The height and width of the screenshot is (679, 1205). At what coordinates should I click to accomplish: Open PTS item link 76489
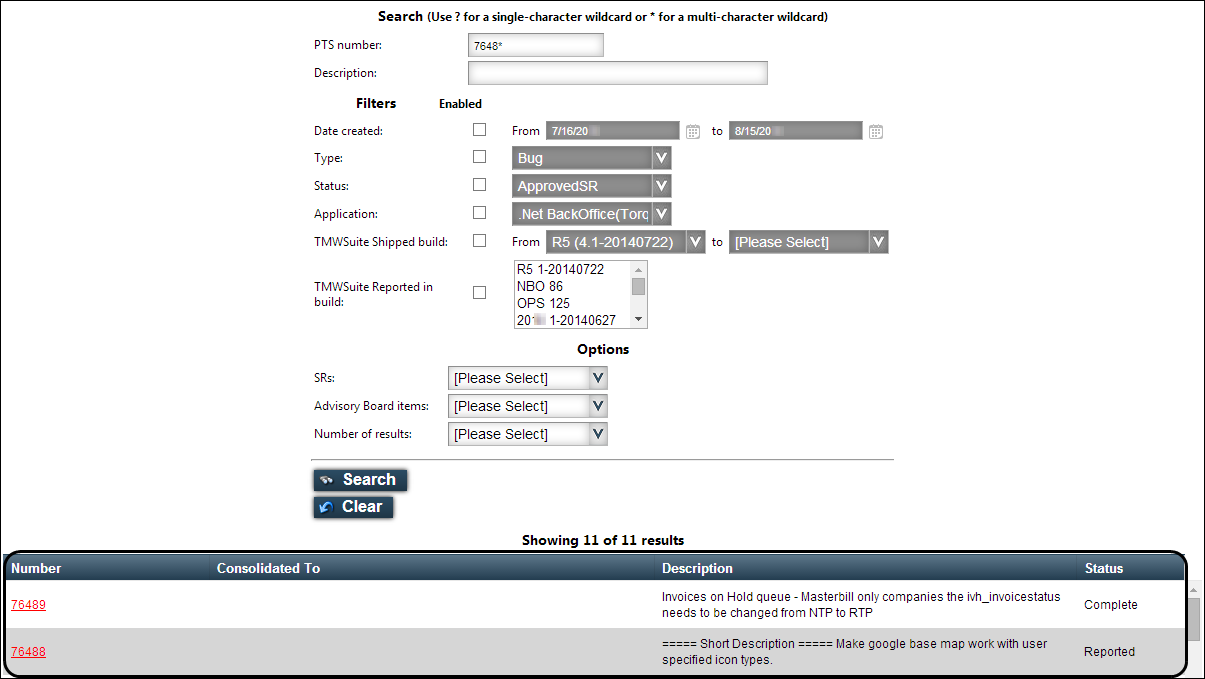tap(28, 605)
